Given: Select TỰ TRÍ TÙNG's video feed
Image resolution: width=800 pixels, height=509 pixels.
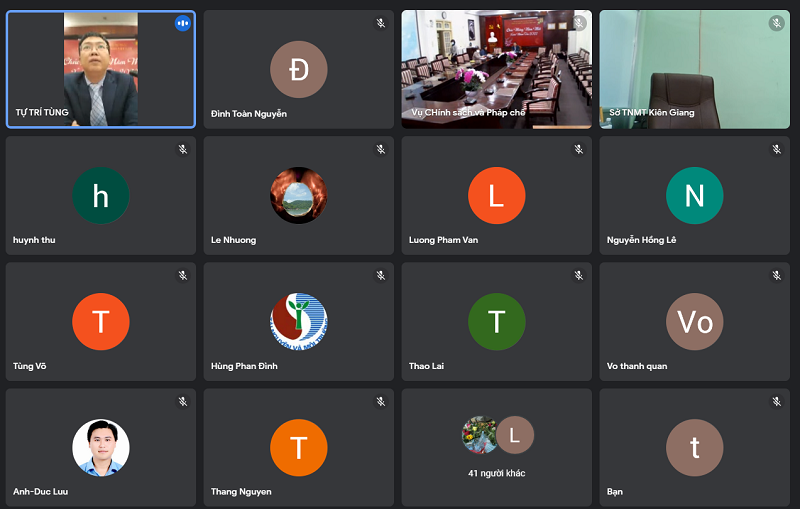Looking at the screenshot, I should pos(101,69).
